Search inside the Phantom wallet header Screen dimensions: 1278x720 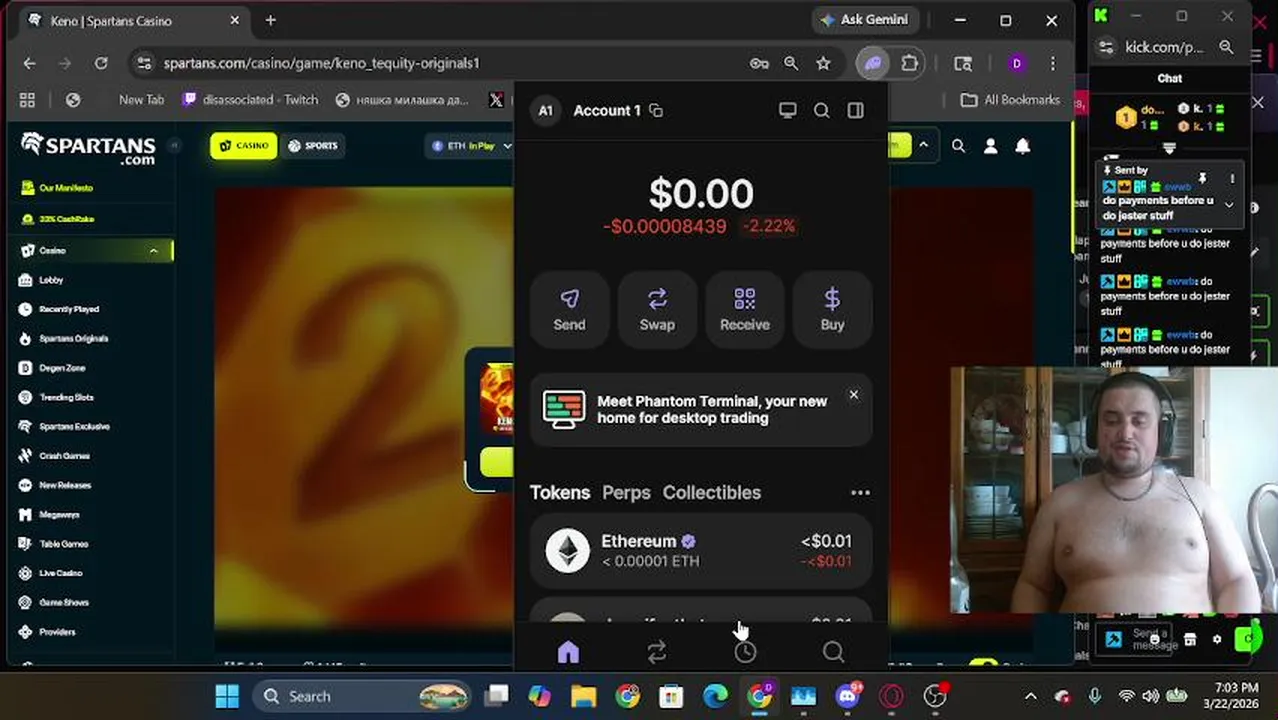(x=822, y=111)
